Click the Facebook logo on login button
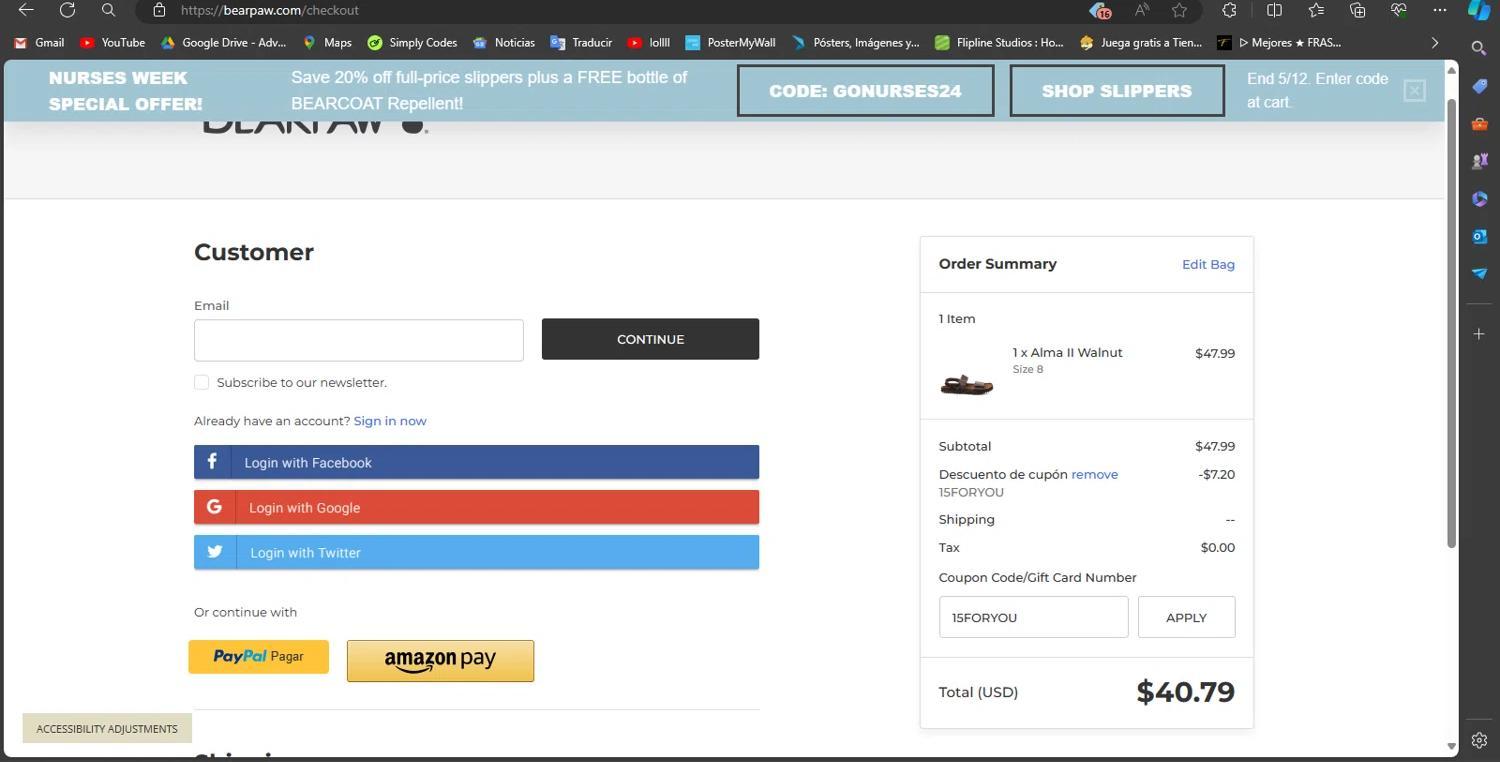This screenshot has width=1500, height=762. click(x=212, y=462)
